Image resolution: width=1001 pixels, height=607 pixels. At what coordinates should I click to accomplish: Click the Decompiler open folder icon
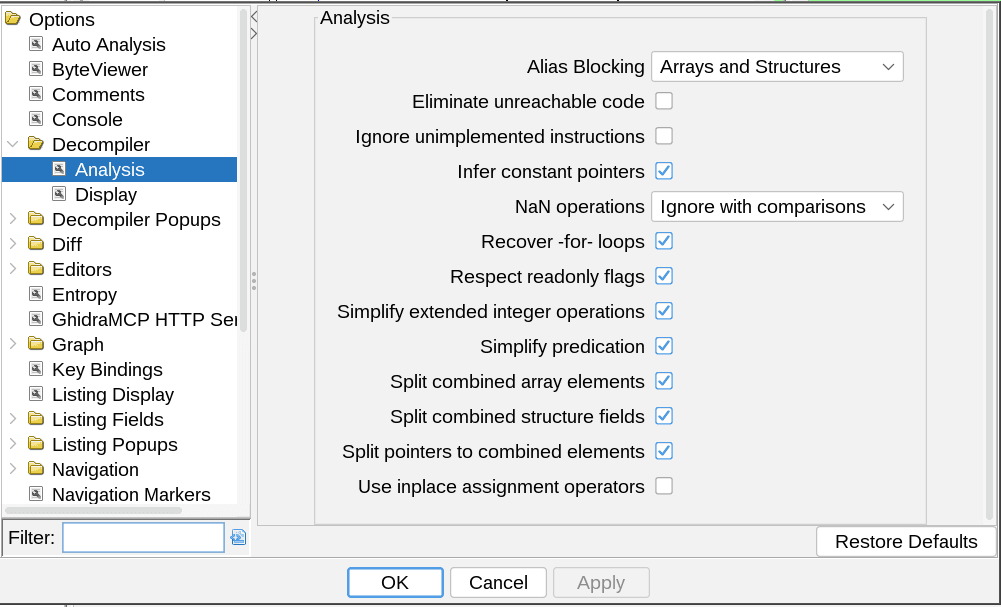[36, 144]
